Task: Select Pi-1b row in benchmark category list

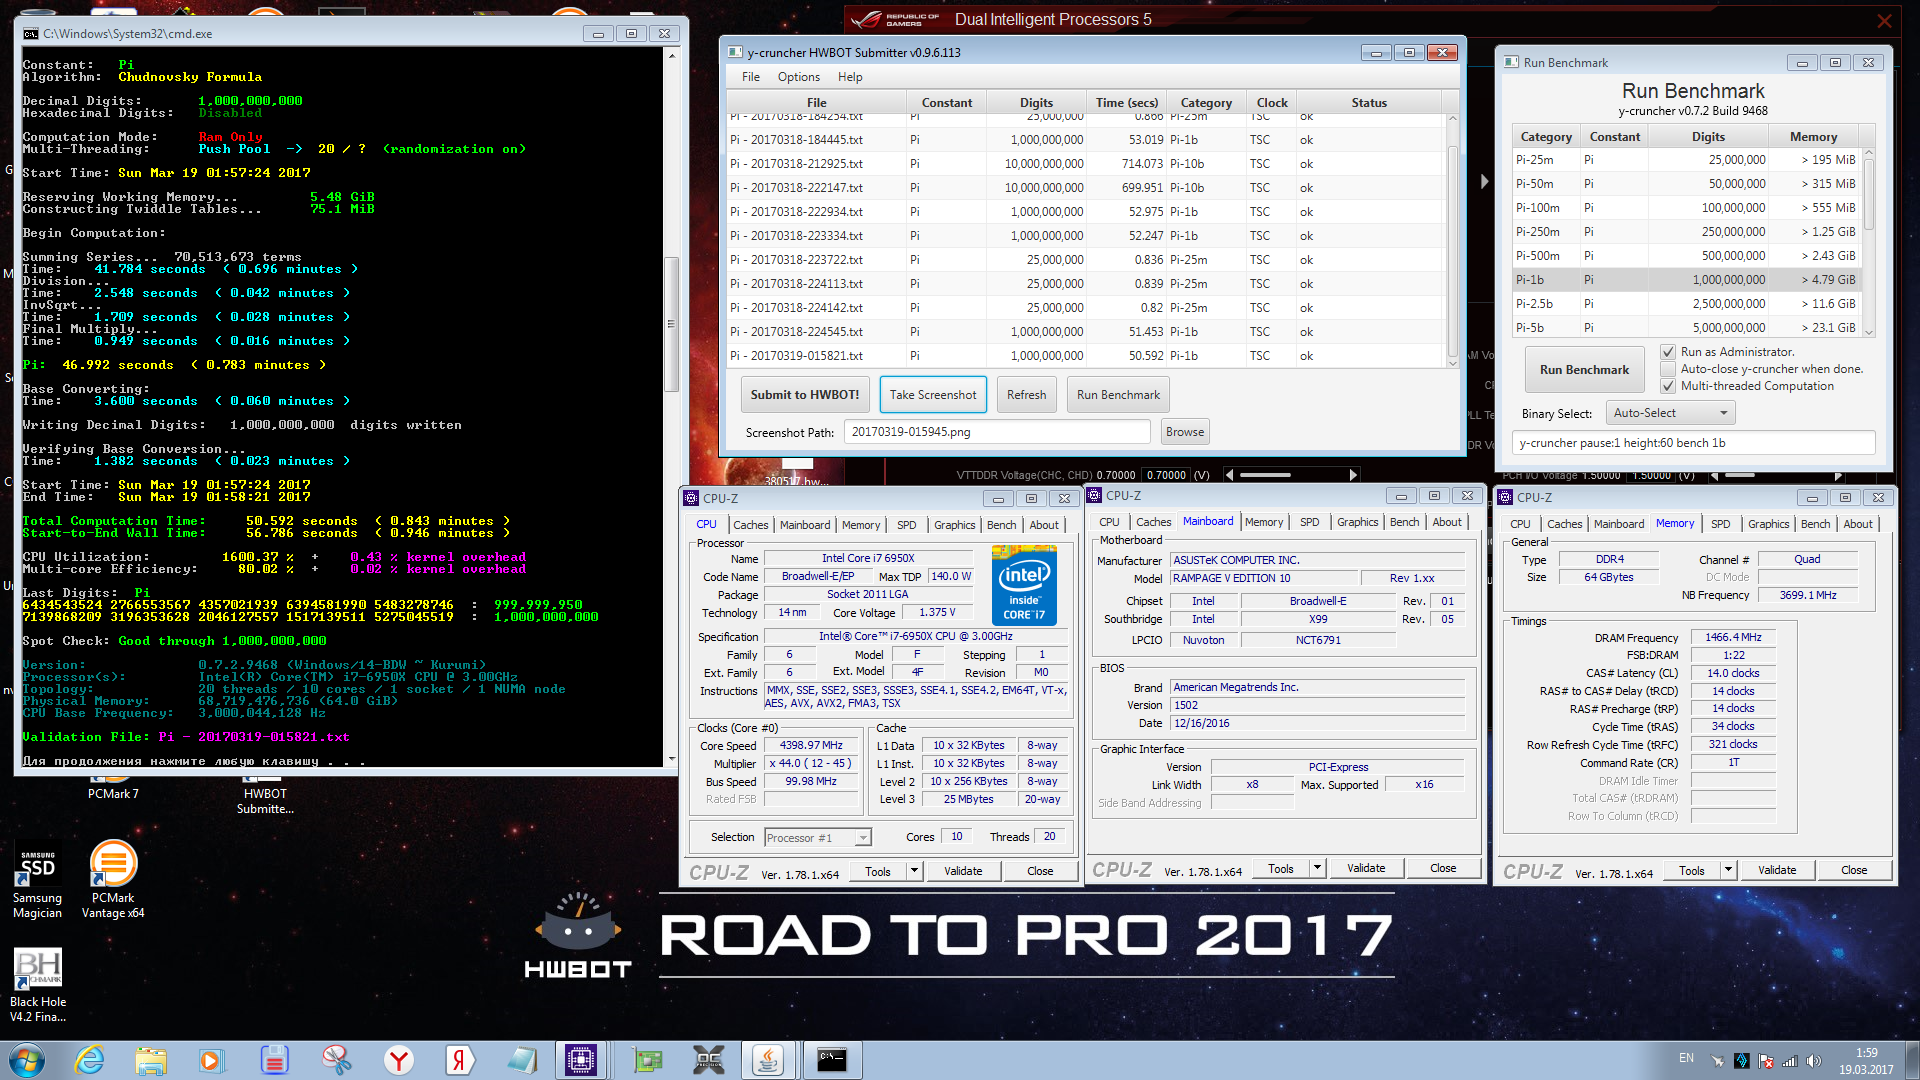Action: pyautogui.click(x=1687, y=280)
